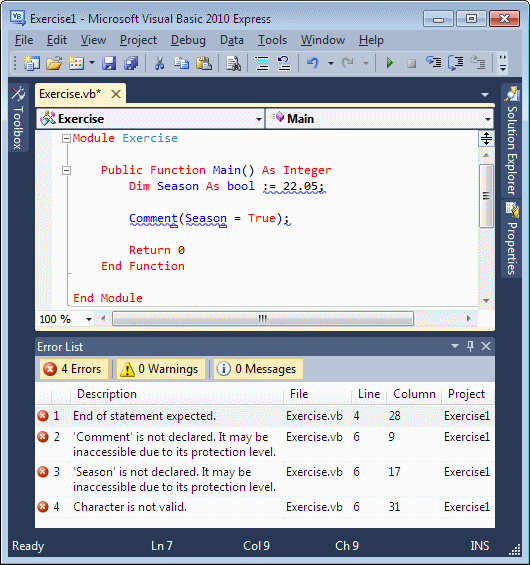530x565 pixels.
Task: Click the Step Out debug icon
Action: pyautogui.click(x=478, y=63)
